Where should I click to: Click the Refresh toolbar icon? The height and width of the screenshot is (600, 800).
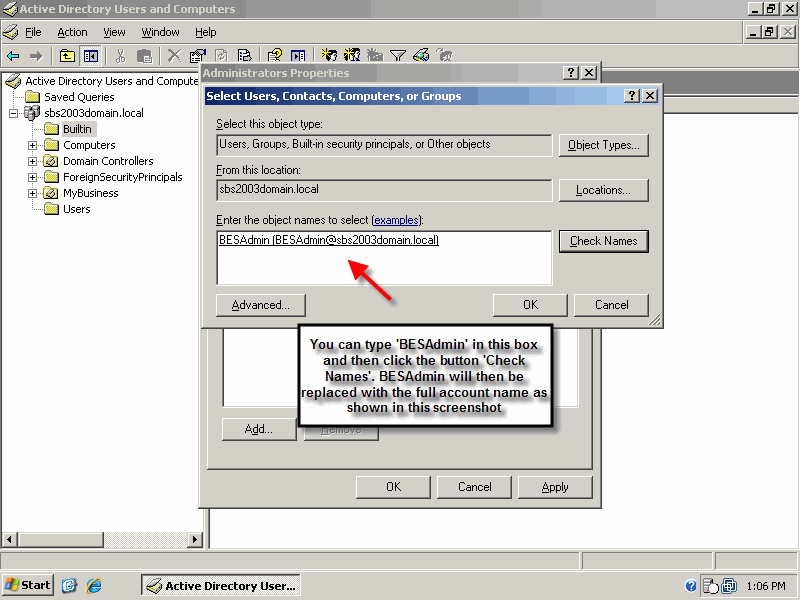pos(221,55)
